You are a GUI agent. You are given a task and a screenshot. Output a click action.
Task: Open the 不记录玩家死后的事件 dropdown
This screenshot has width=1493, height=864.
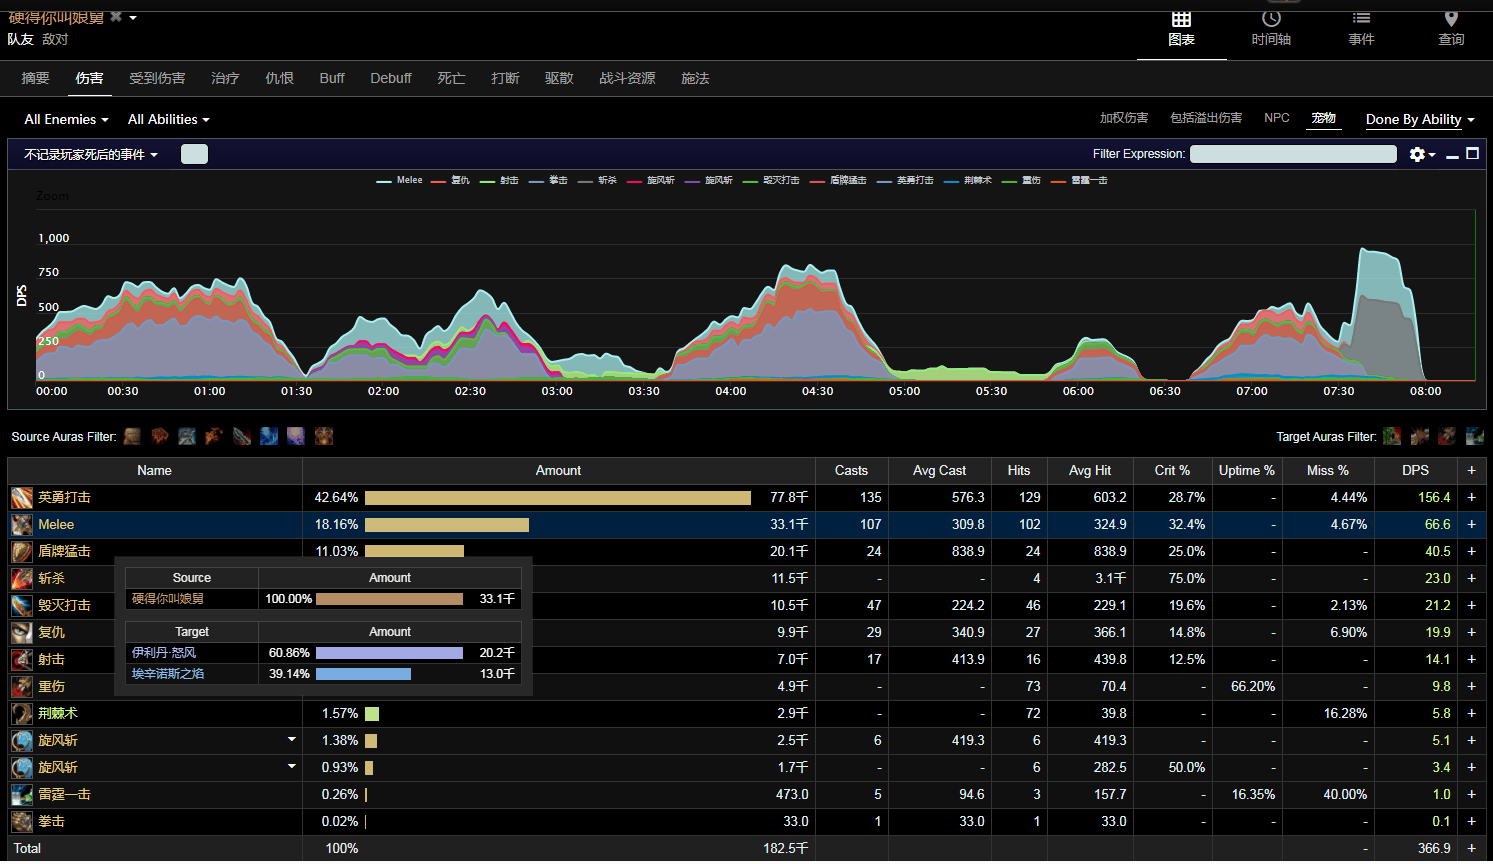pyautogui.click(x=91, y=154)
